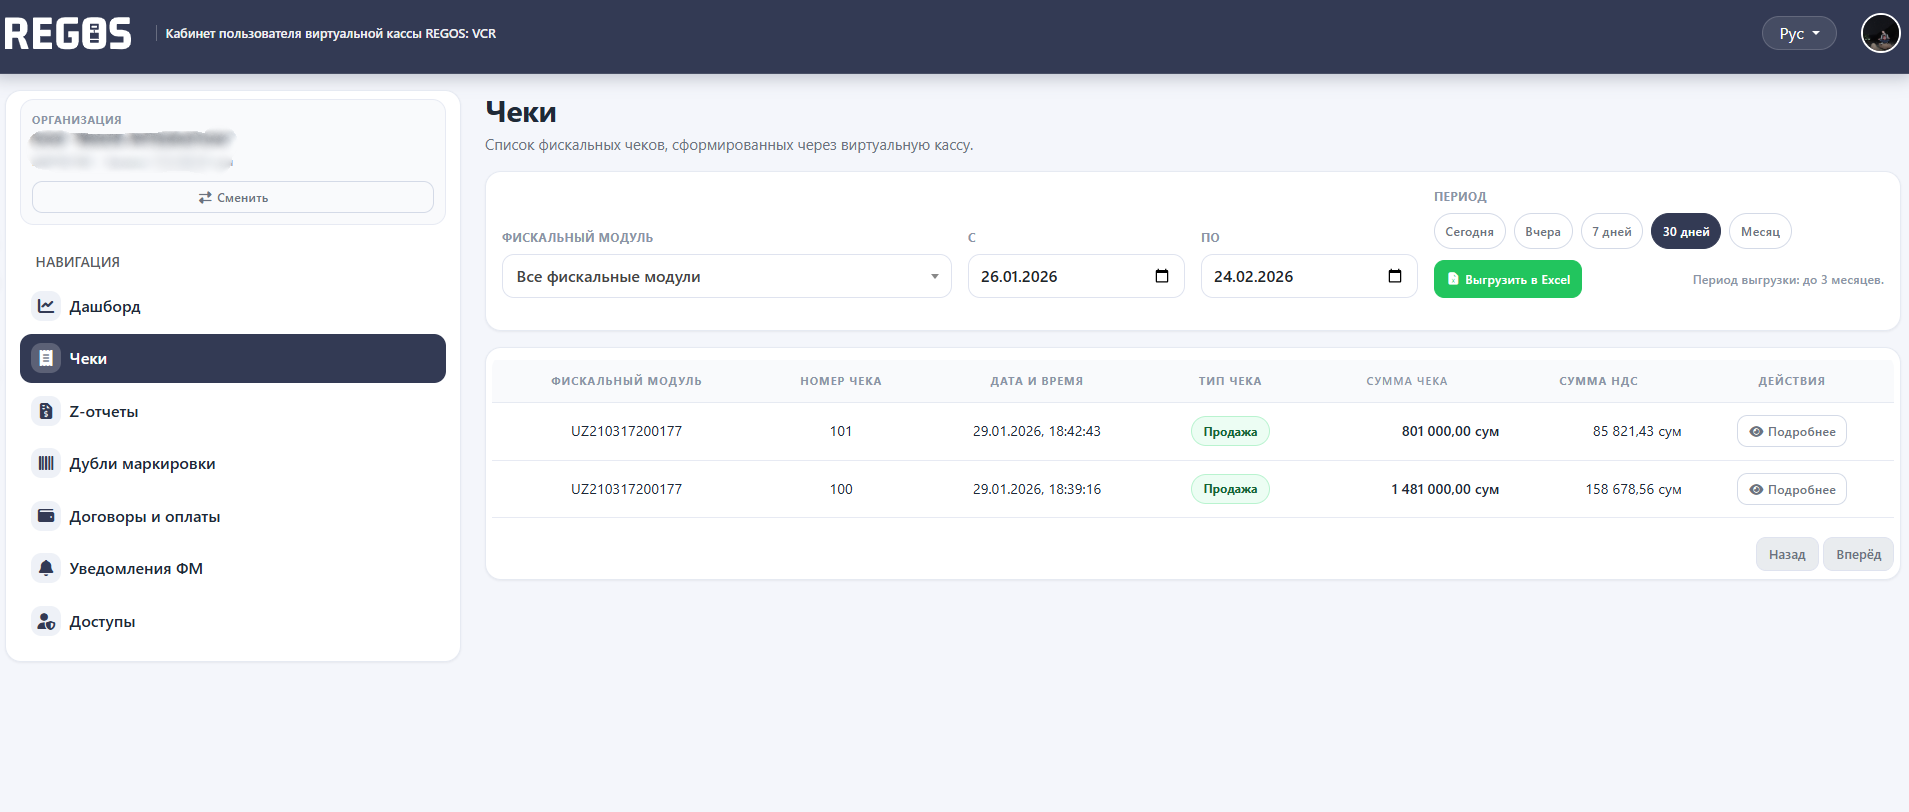Open the Все фискальные модули dropdown

[x=726, y=276]
